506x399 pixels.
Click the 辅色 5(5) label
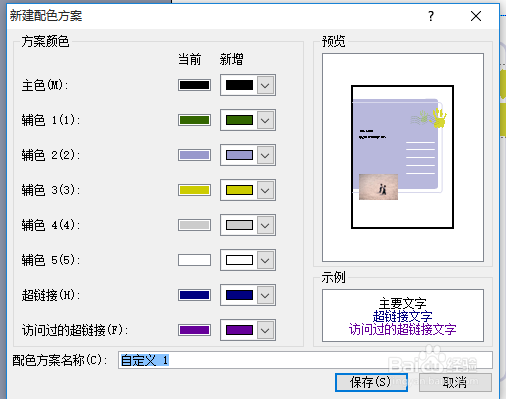51,260
